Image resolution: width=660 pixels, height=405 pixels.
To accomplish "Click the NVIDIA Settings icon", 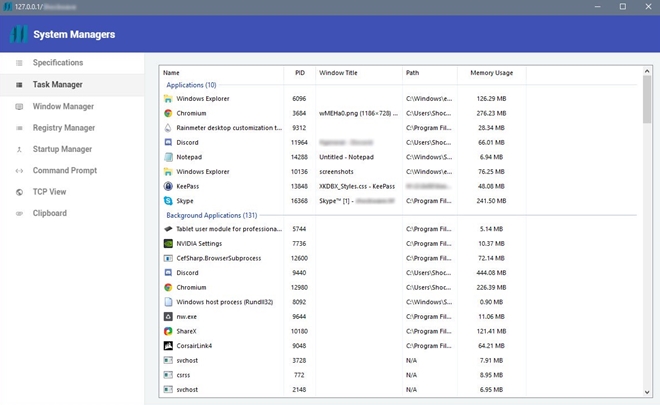I will pyautogui.click(x=168, y=243).
